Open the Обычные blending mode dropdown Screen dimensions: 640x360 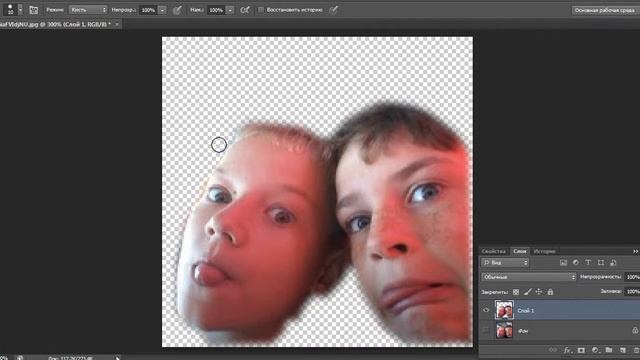(529, 277)
